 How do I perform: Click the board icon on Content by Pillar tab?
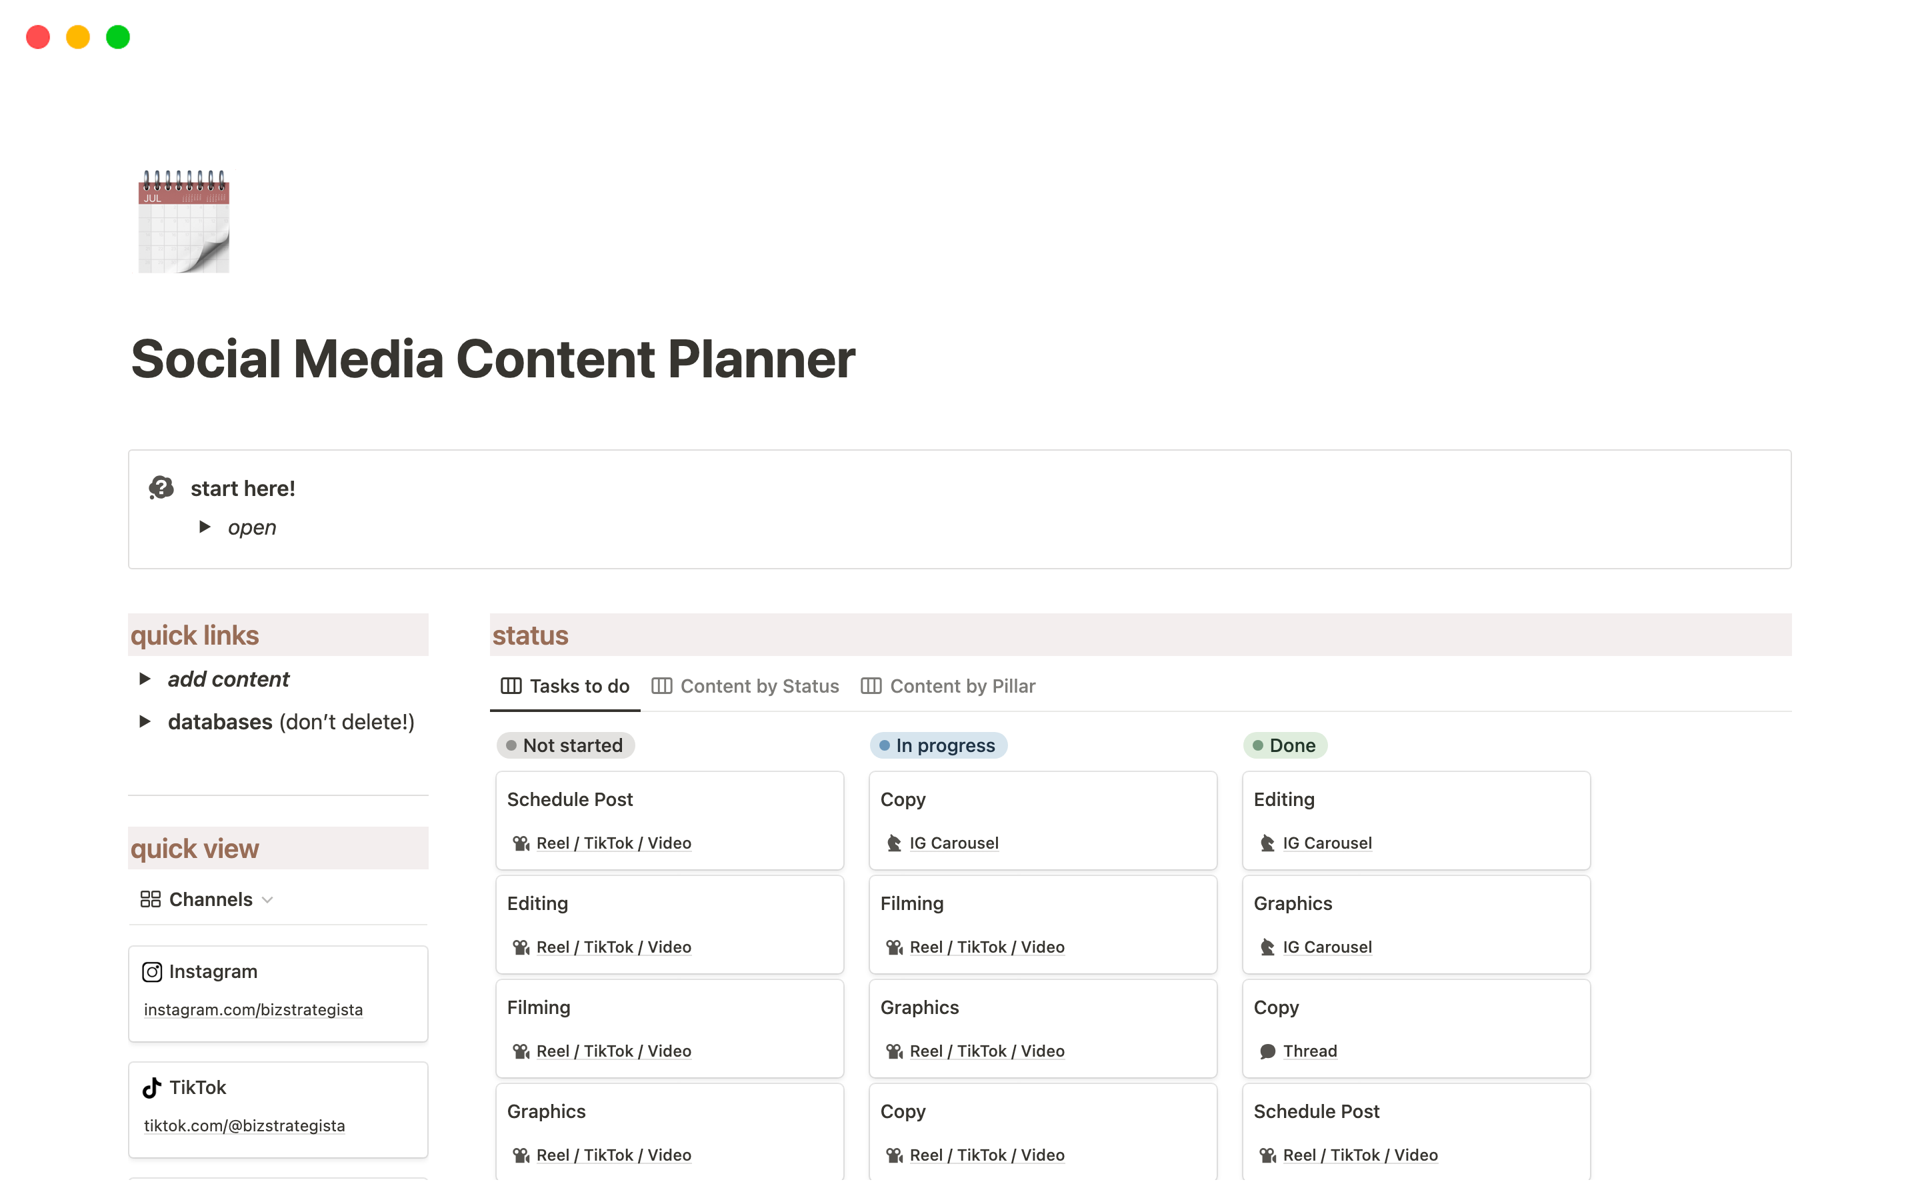(871, 686)
